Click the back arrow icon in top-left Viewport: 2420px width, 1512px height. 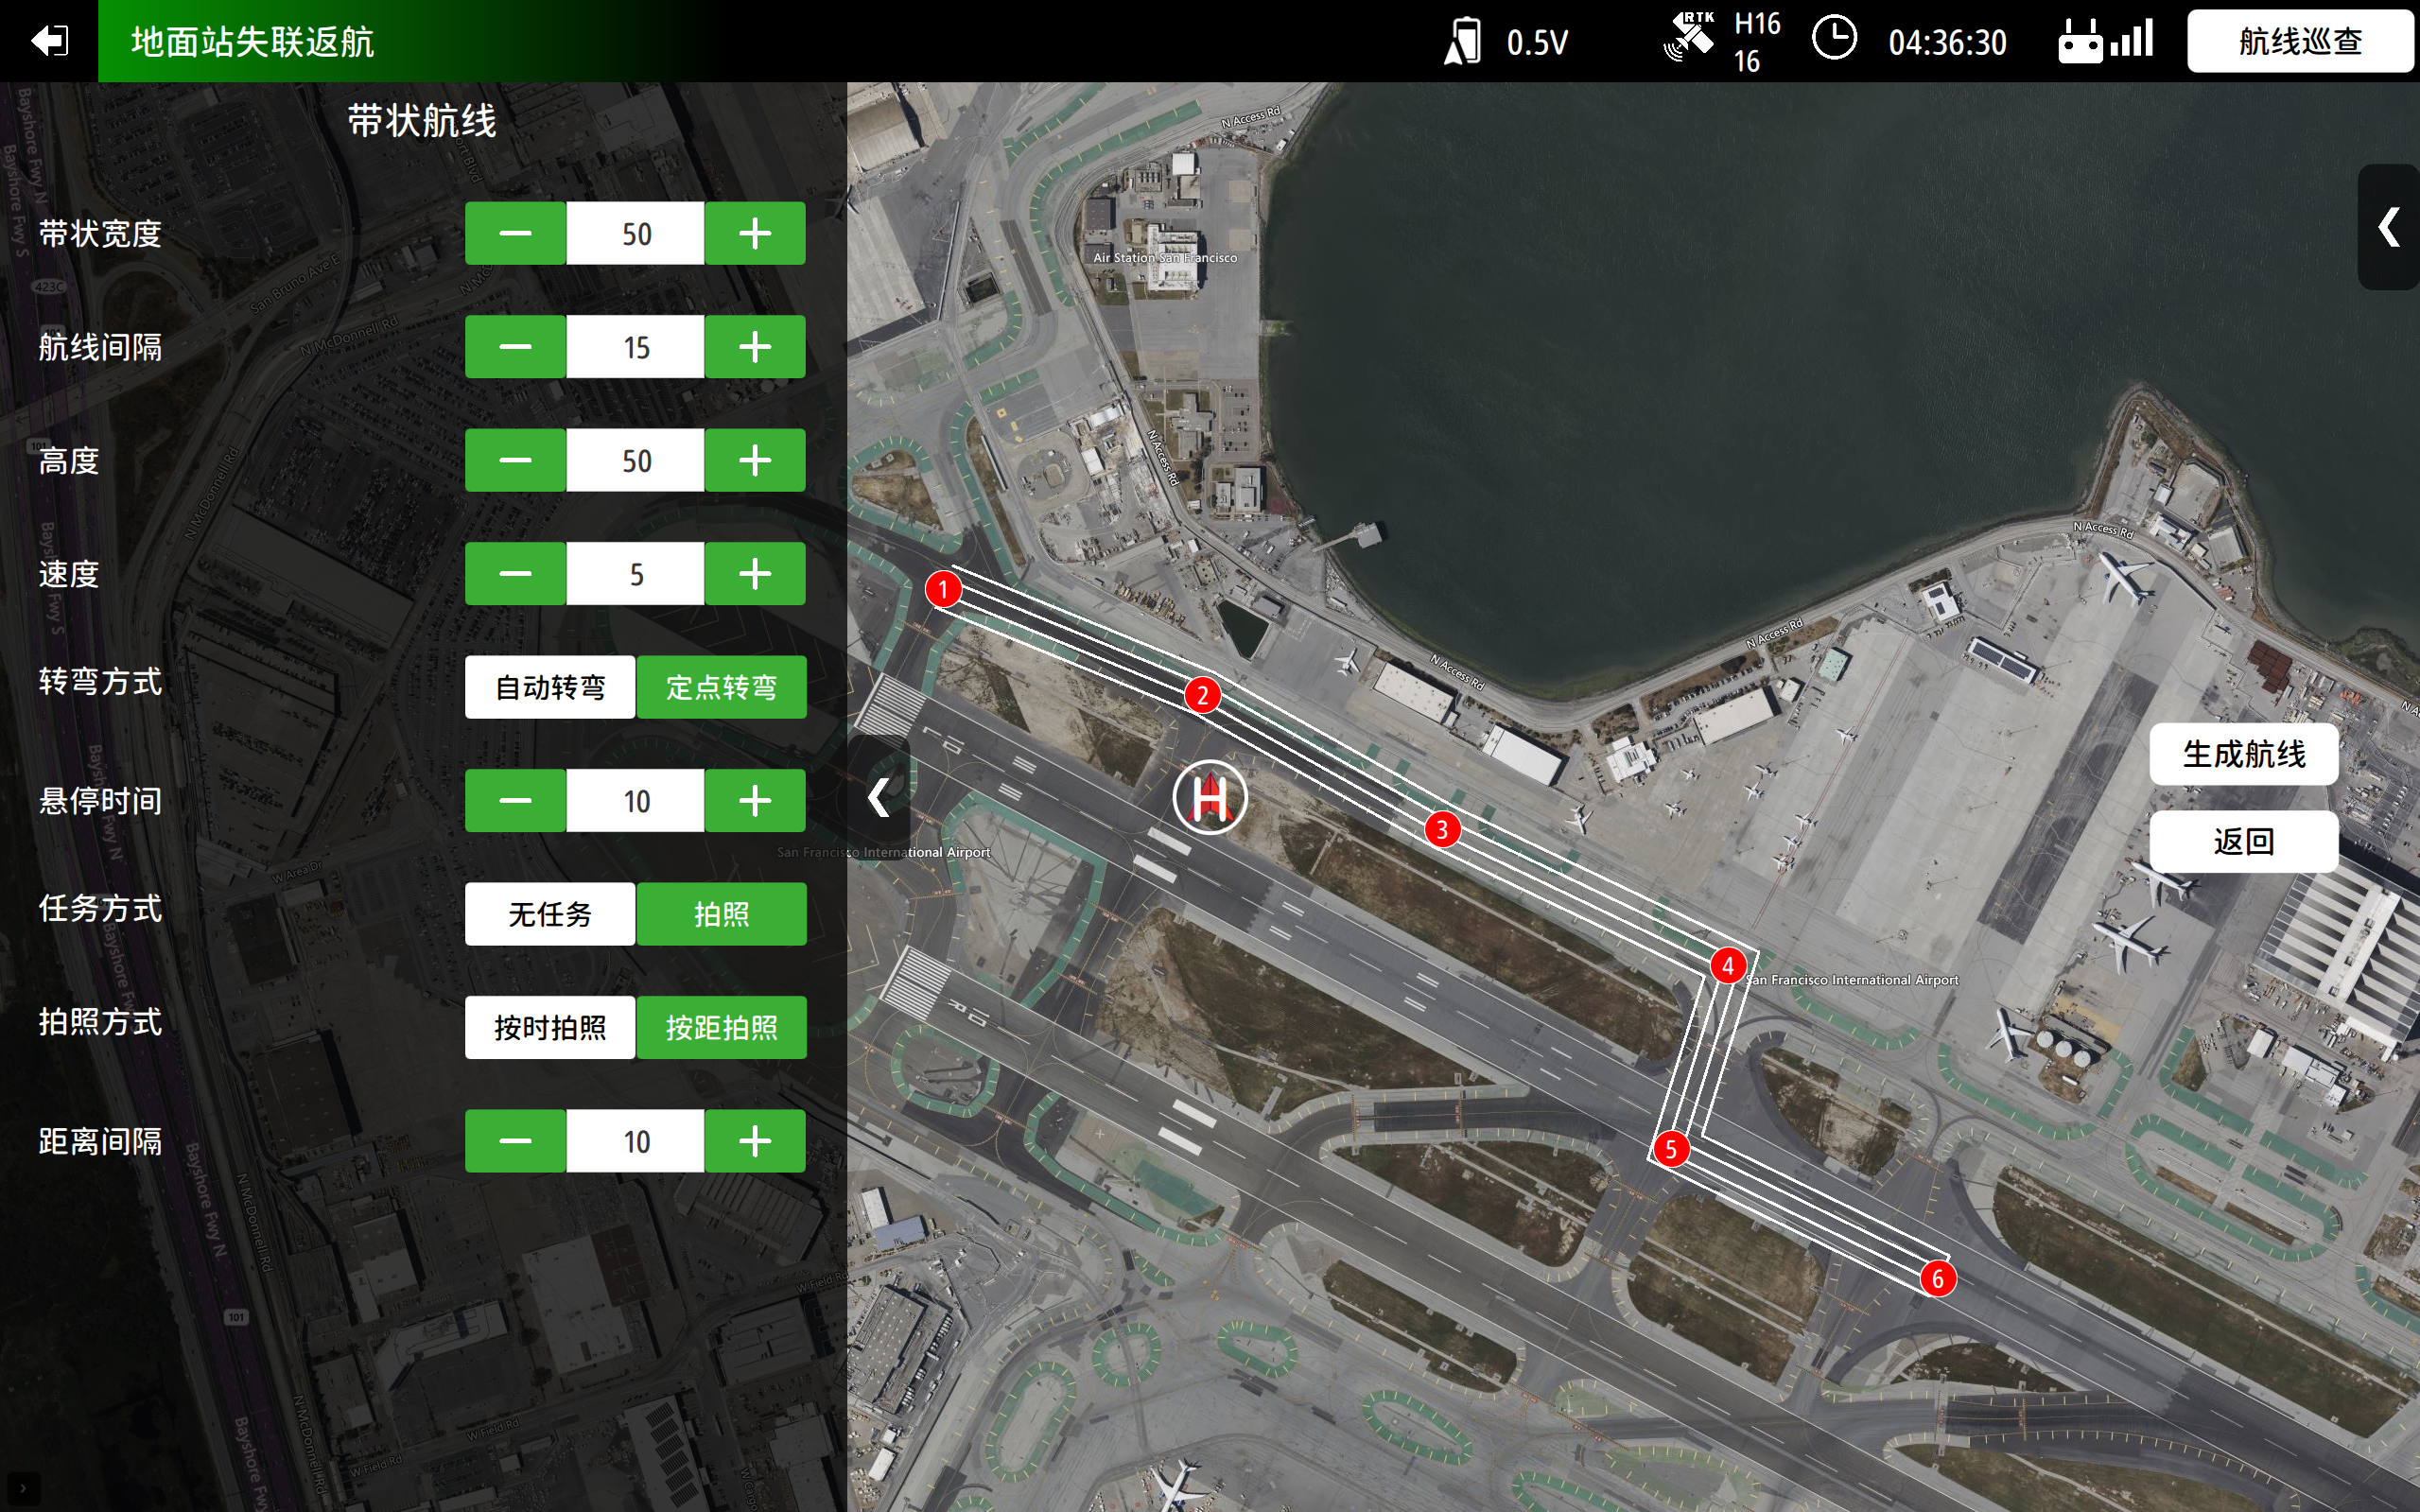click(48, 41)
